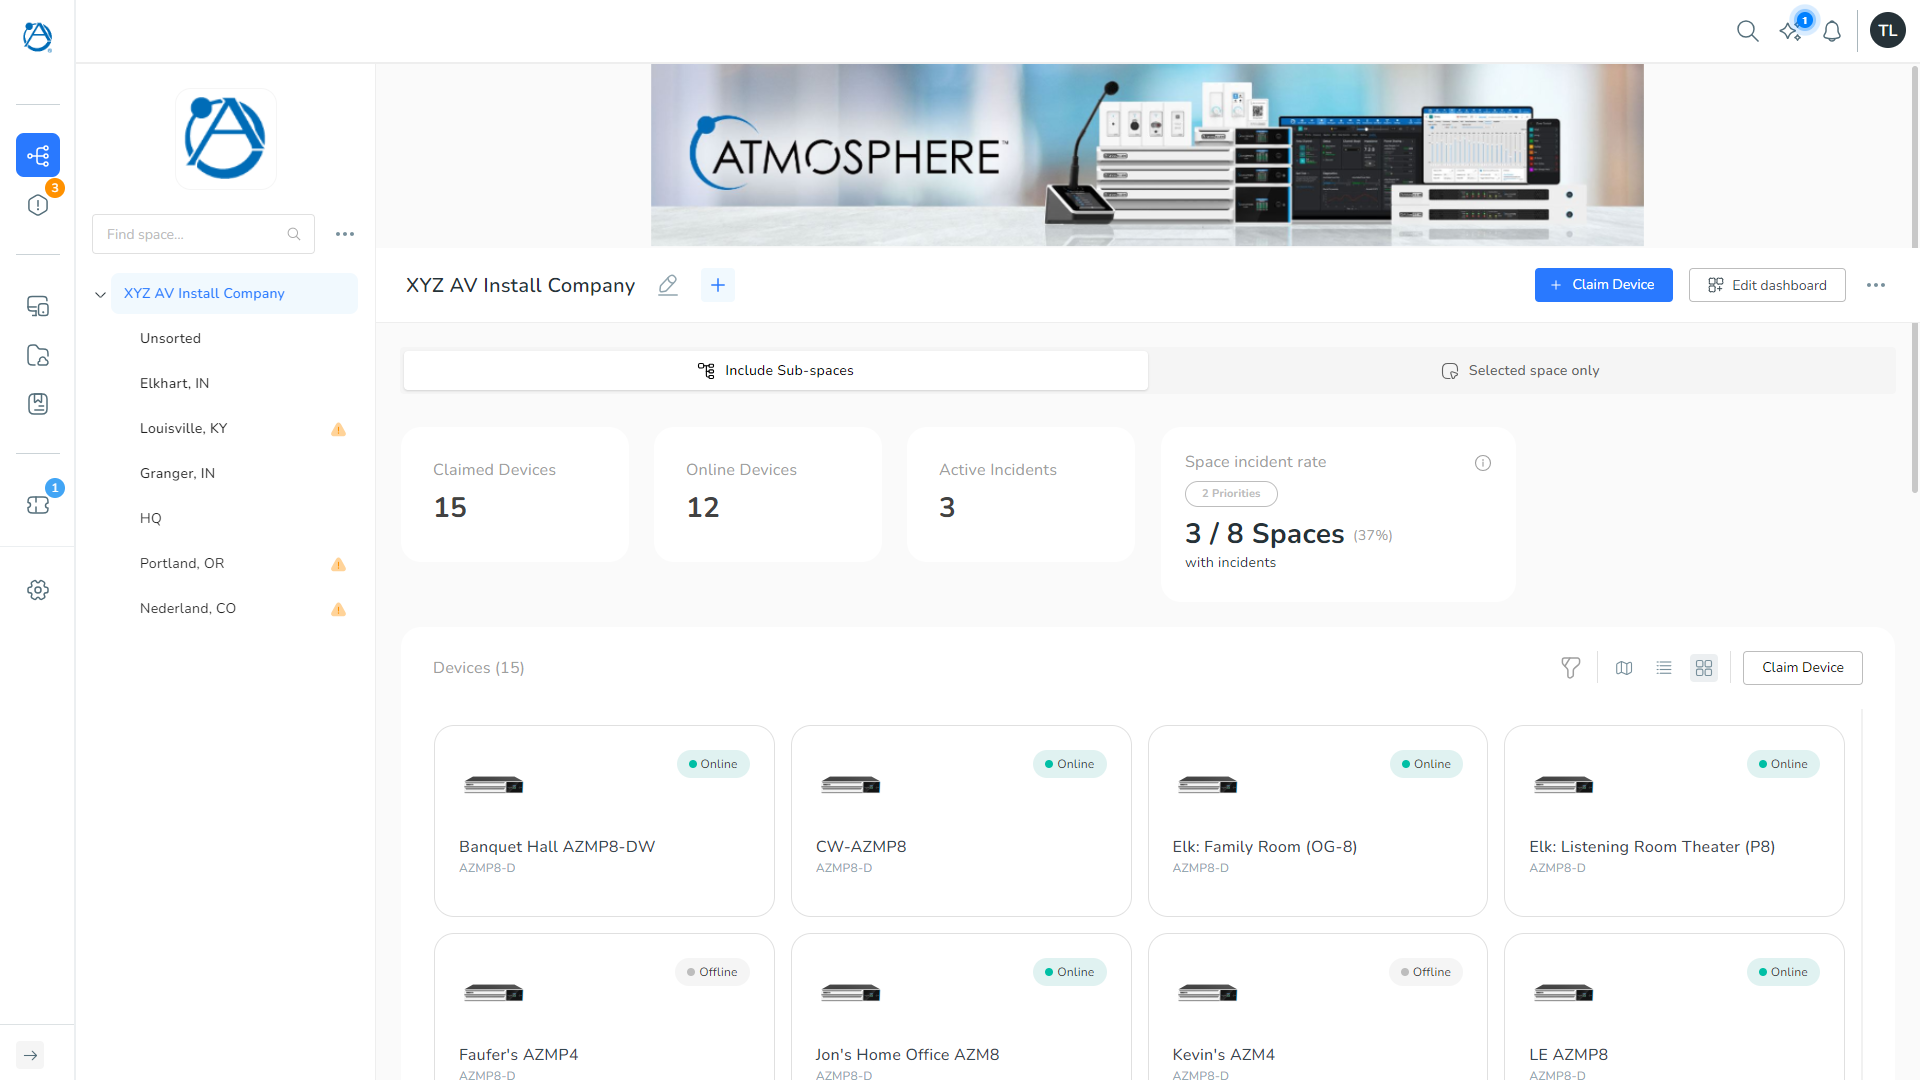Click the Claim Device button
1920x1080 pixels.
1603,285
